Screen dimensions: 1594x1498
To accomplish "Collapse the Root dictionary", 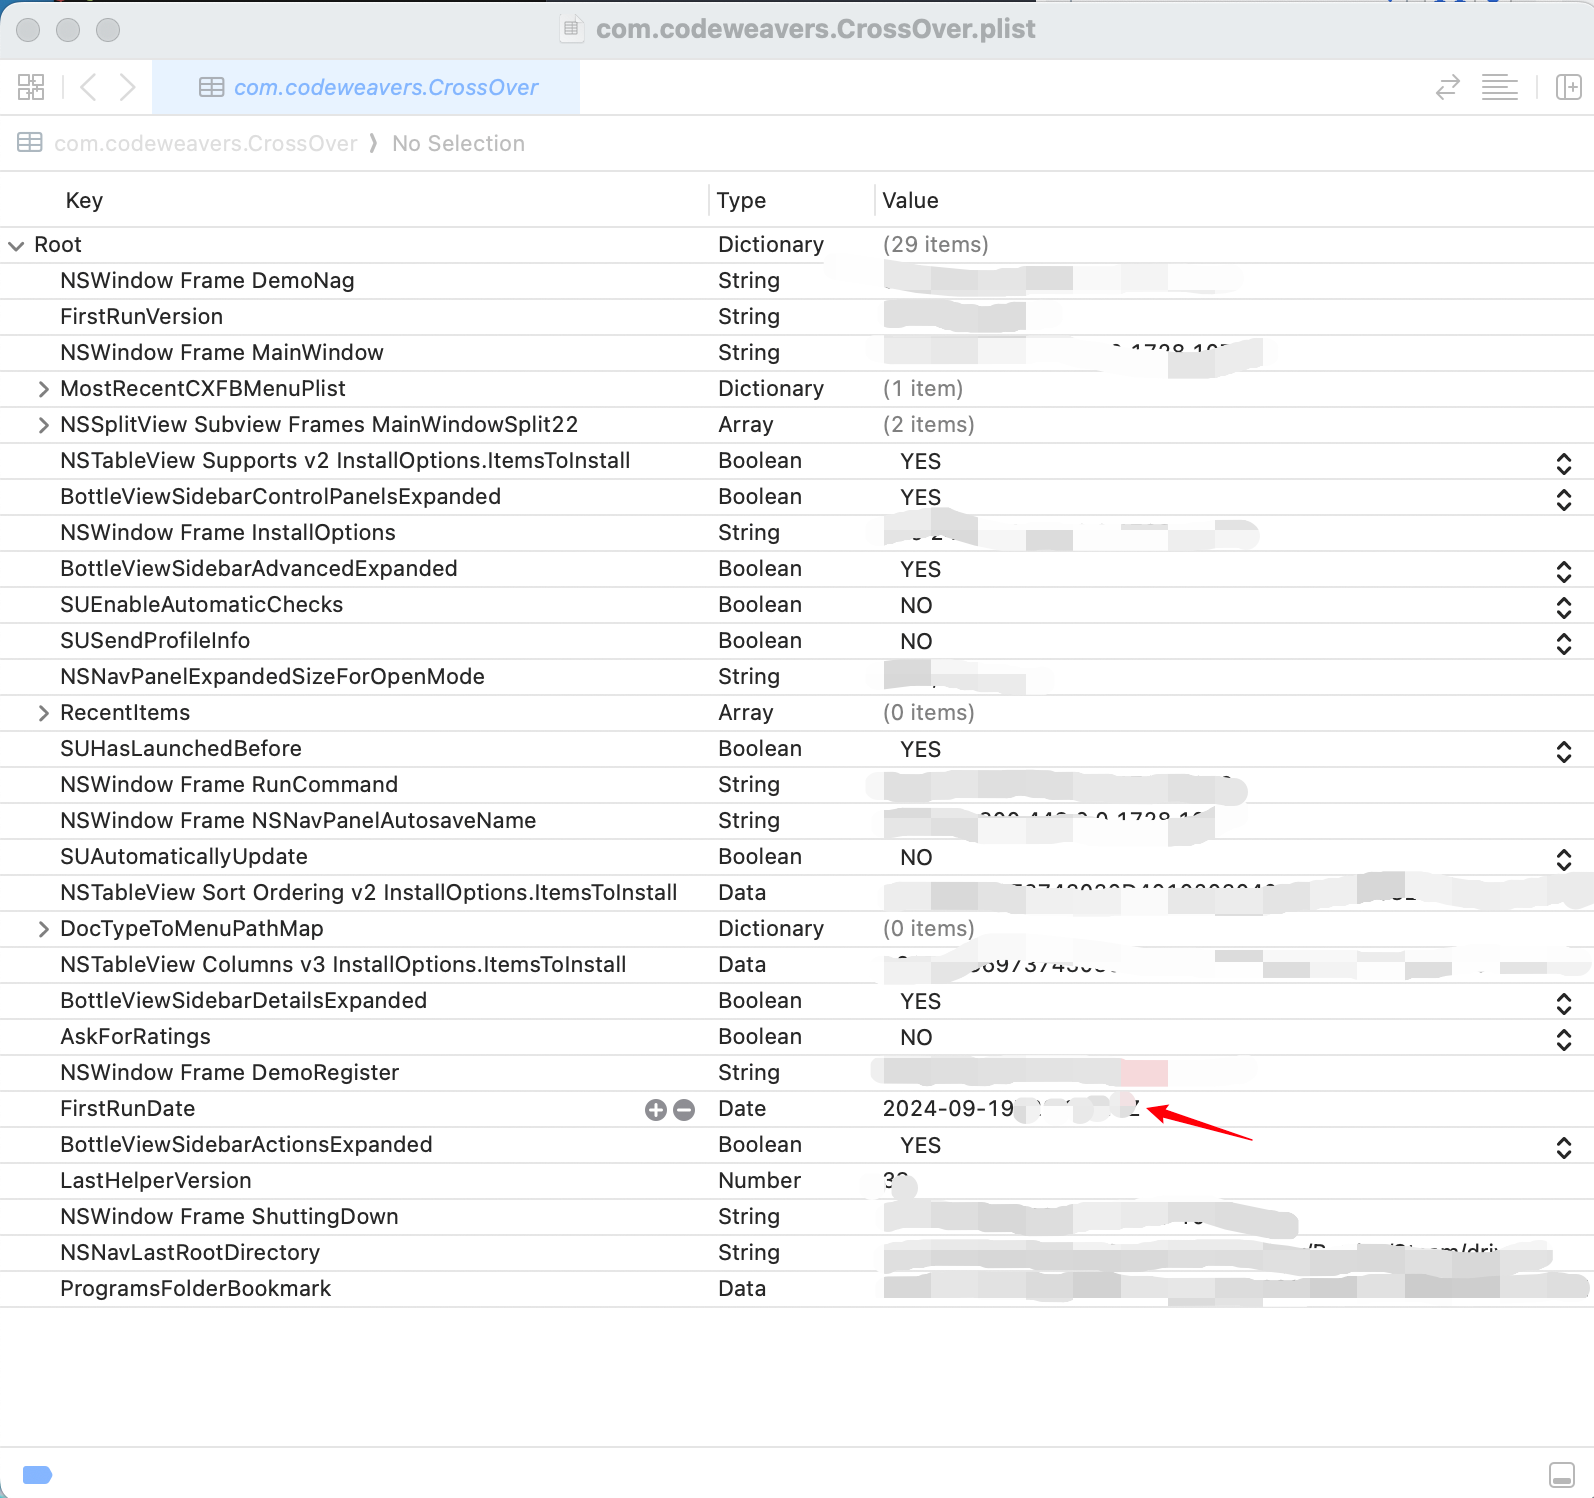I will tap(16, 245).
